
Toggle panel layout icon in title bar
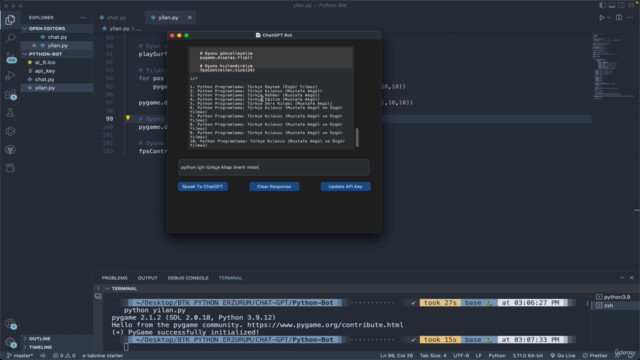point(612,5)
